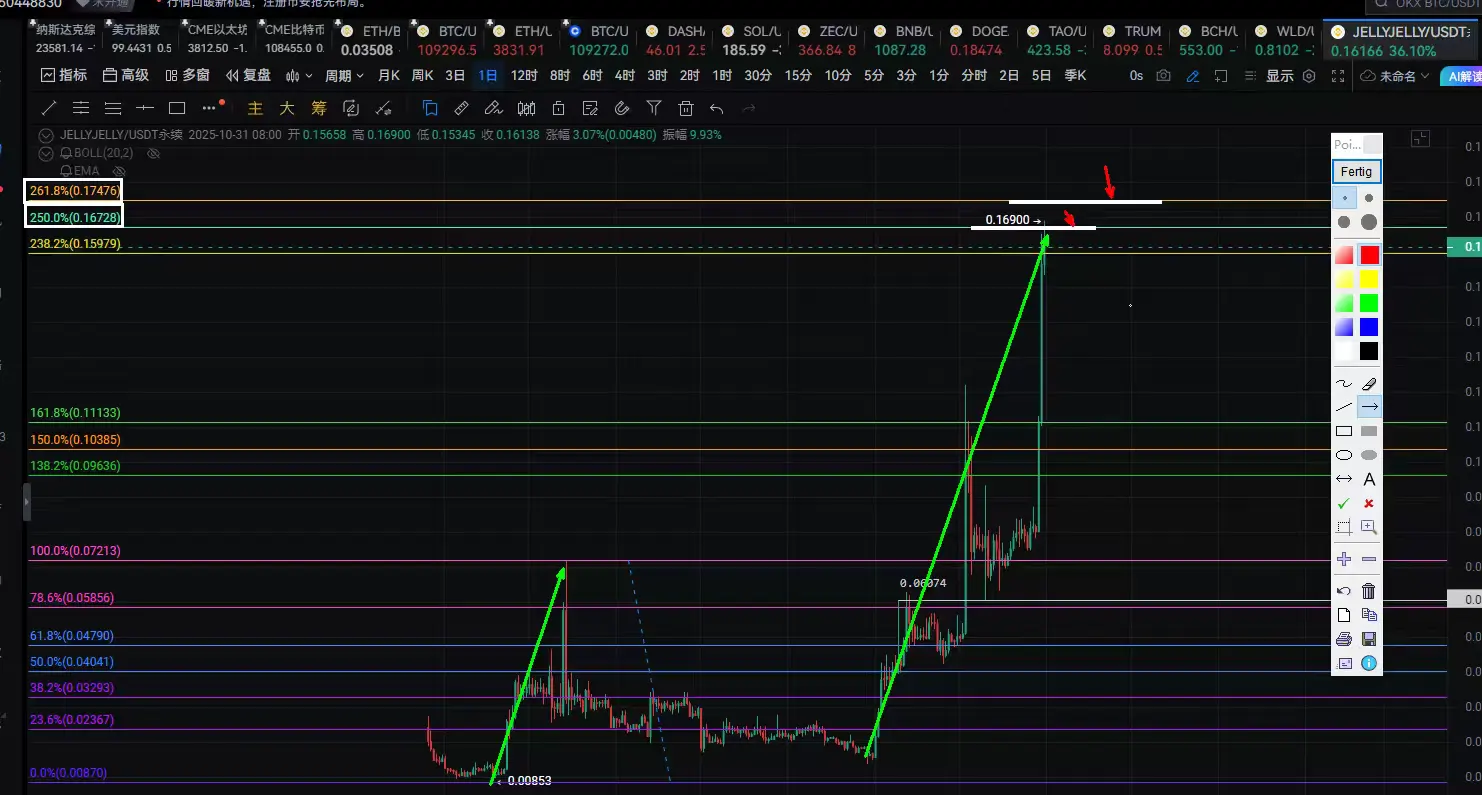Clear annotations with palette trash icon
Screen dimensions: 1482x795
click(1369, 591)
